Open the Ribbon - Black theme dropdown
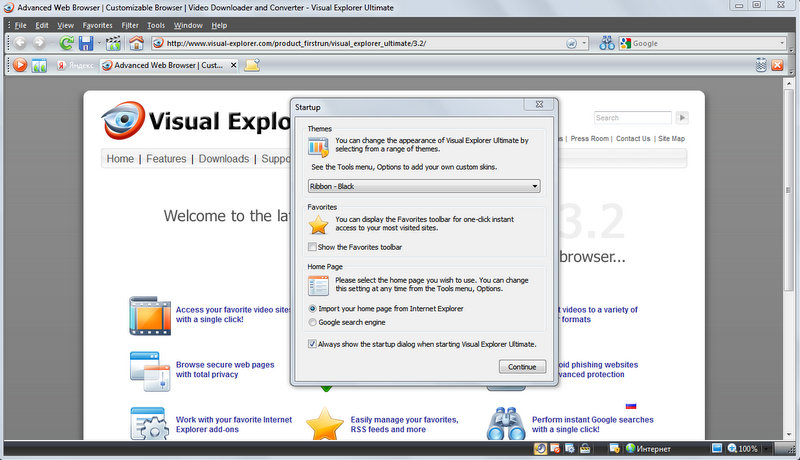Screen dimensions: 800x460 tap(424, 186)
